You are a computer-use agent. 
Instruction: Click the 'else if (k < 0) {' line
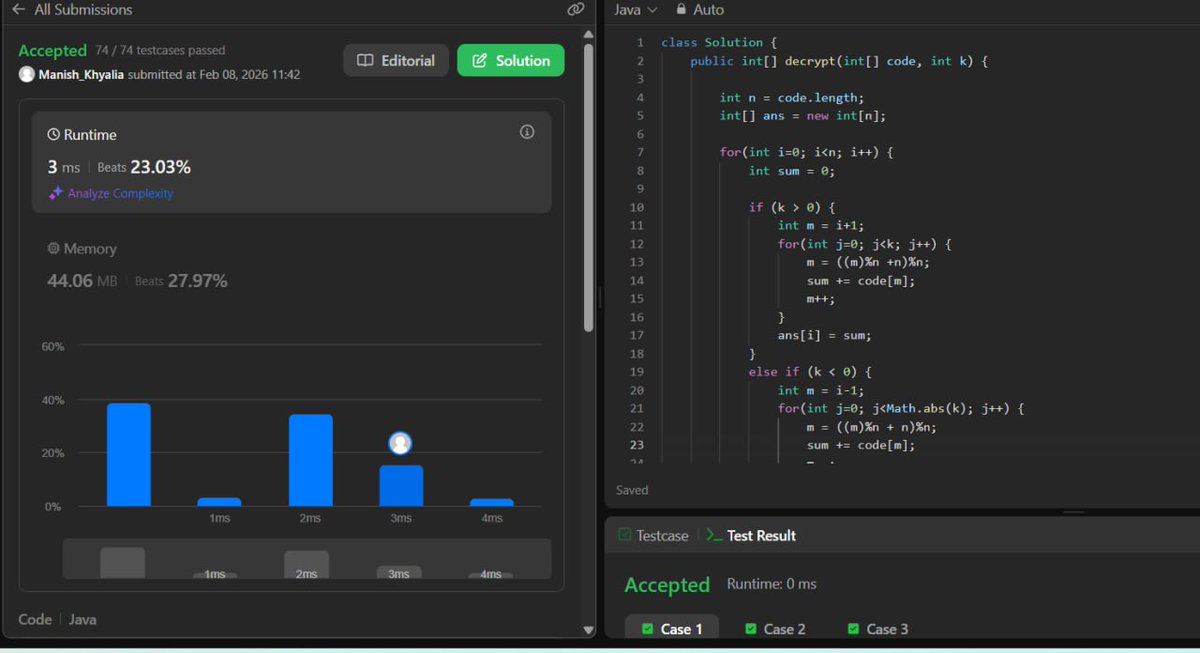pos(809,371)
